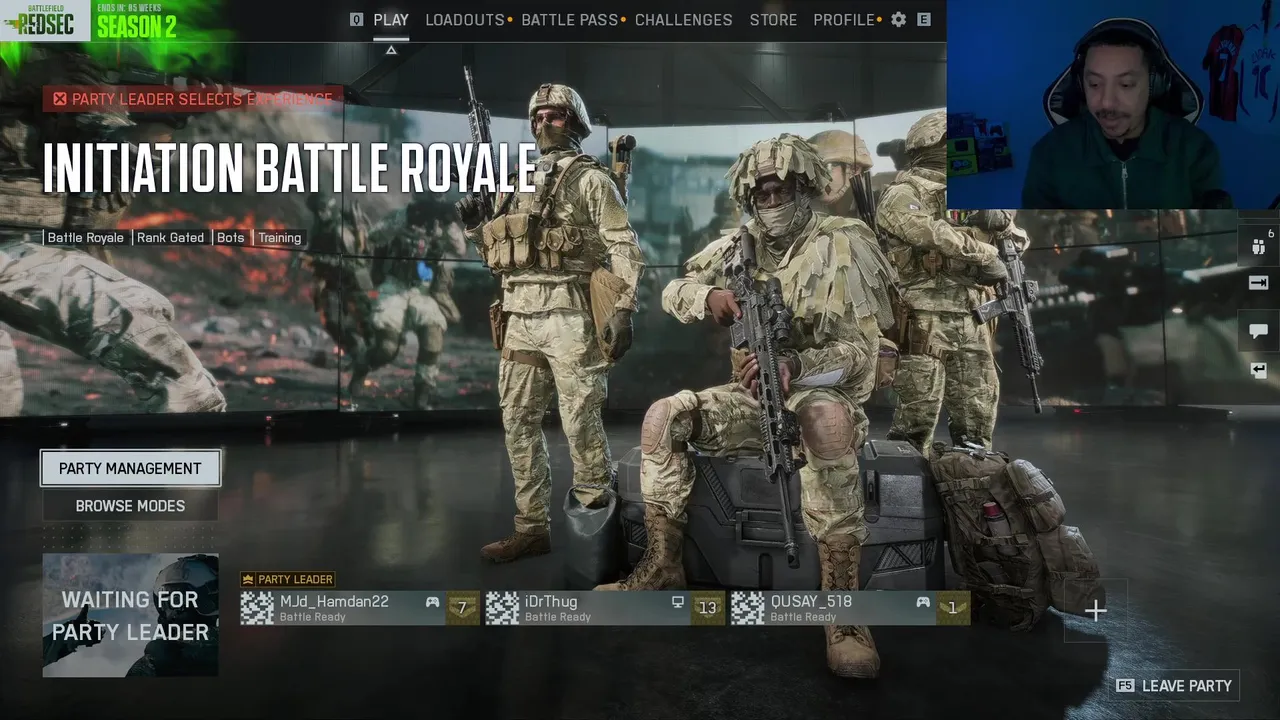Click iDrThug's avatar image
This screenshot has height=720, width=1280.
[x=502, y=608]
